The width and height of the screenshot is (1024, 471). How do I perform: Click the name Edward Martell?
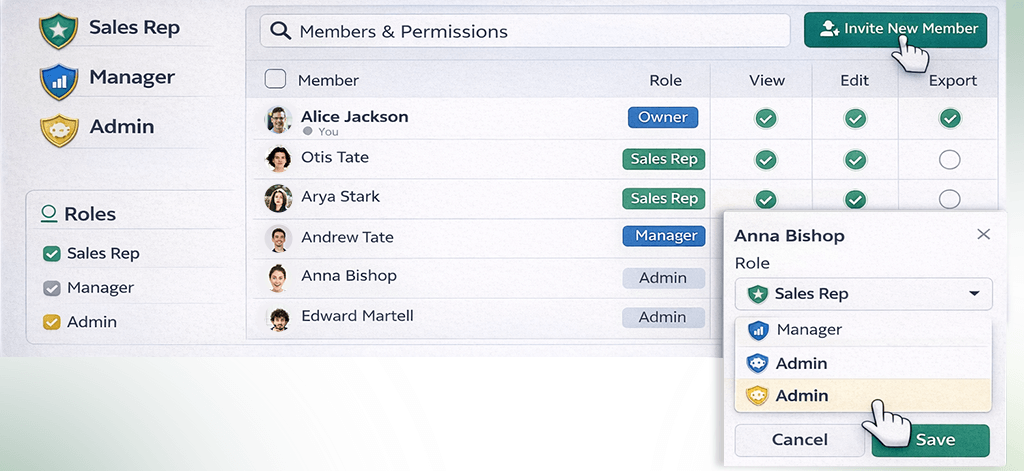357,316
